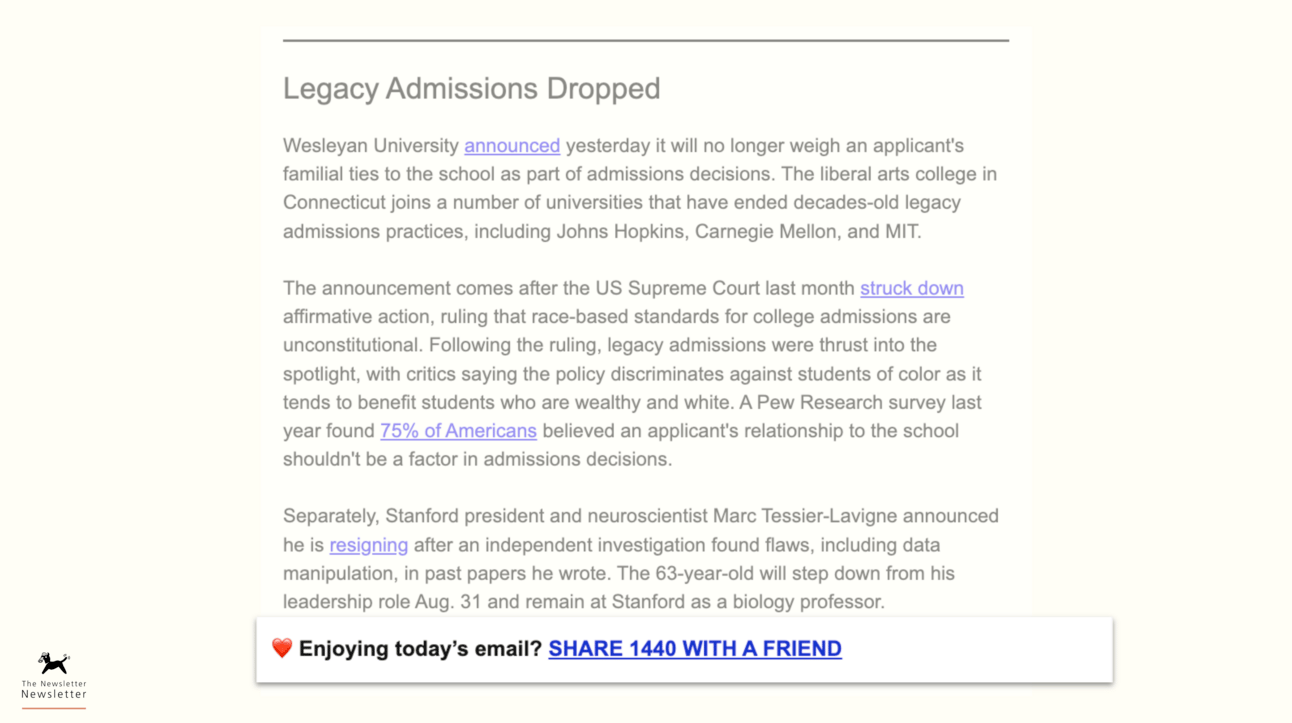Click the horizontal divider above the heading

(x=645, y=41)
